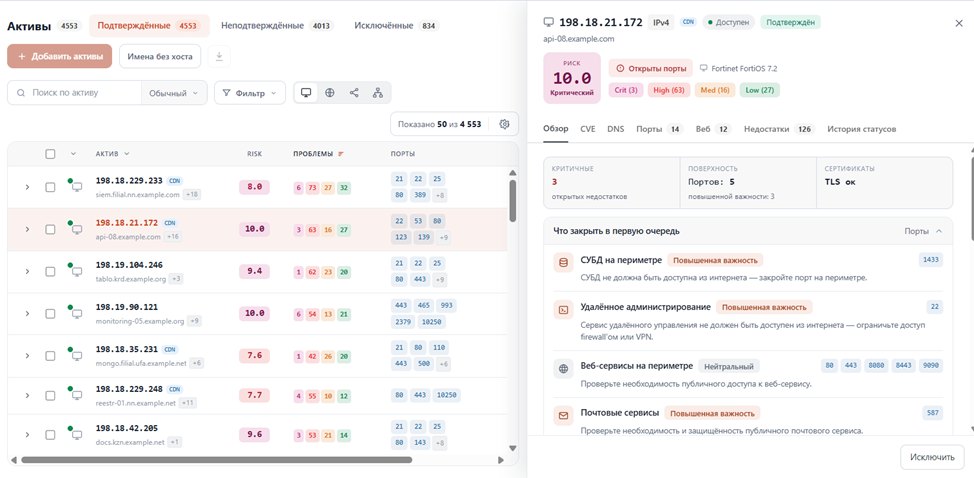974x478 pixels.
Task: Close the asset details panel
Action: 958,23
